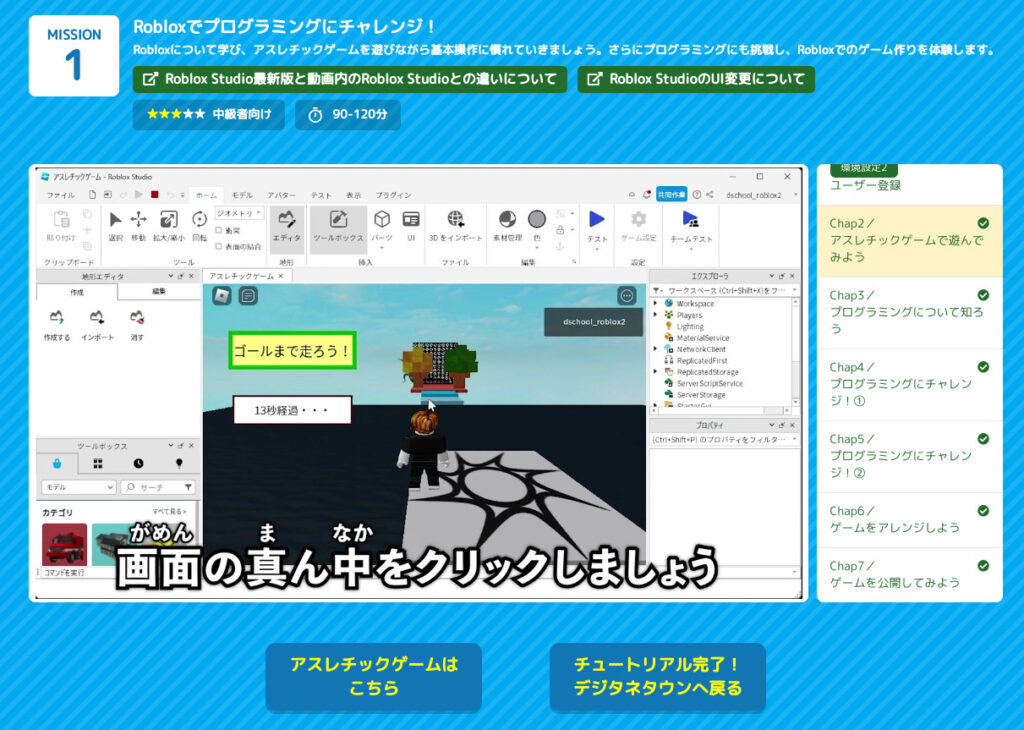The width and height of the screenshot is (1024, 730).
Task: Open the 色 color dropdown arrow
Action: [x=537, y=247]
